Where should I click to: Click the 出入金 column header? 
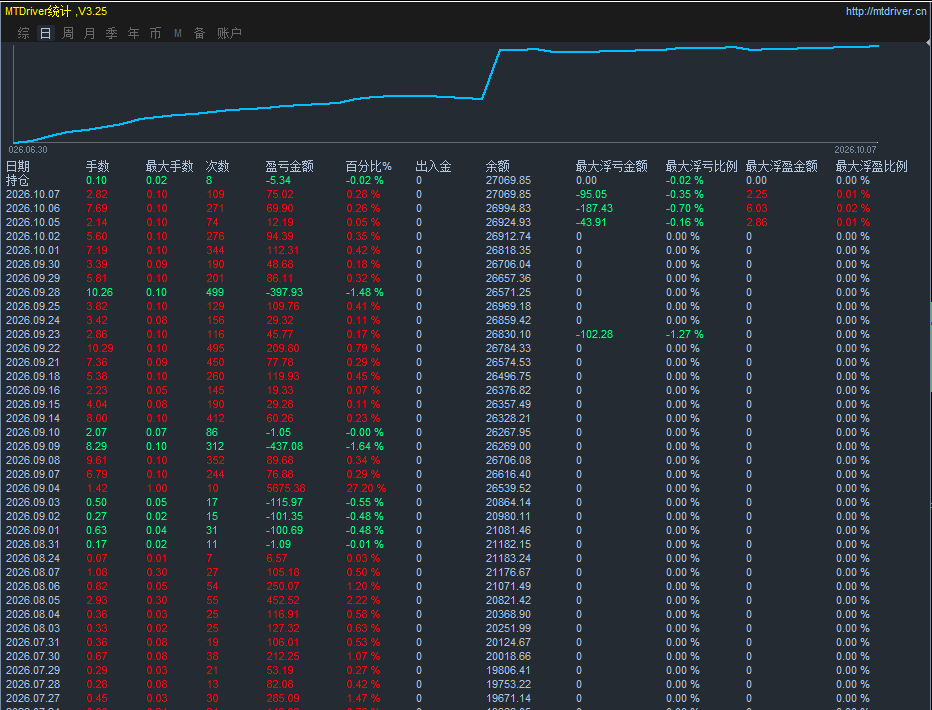[x=433, y=166]
